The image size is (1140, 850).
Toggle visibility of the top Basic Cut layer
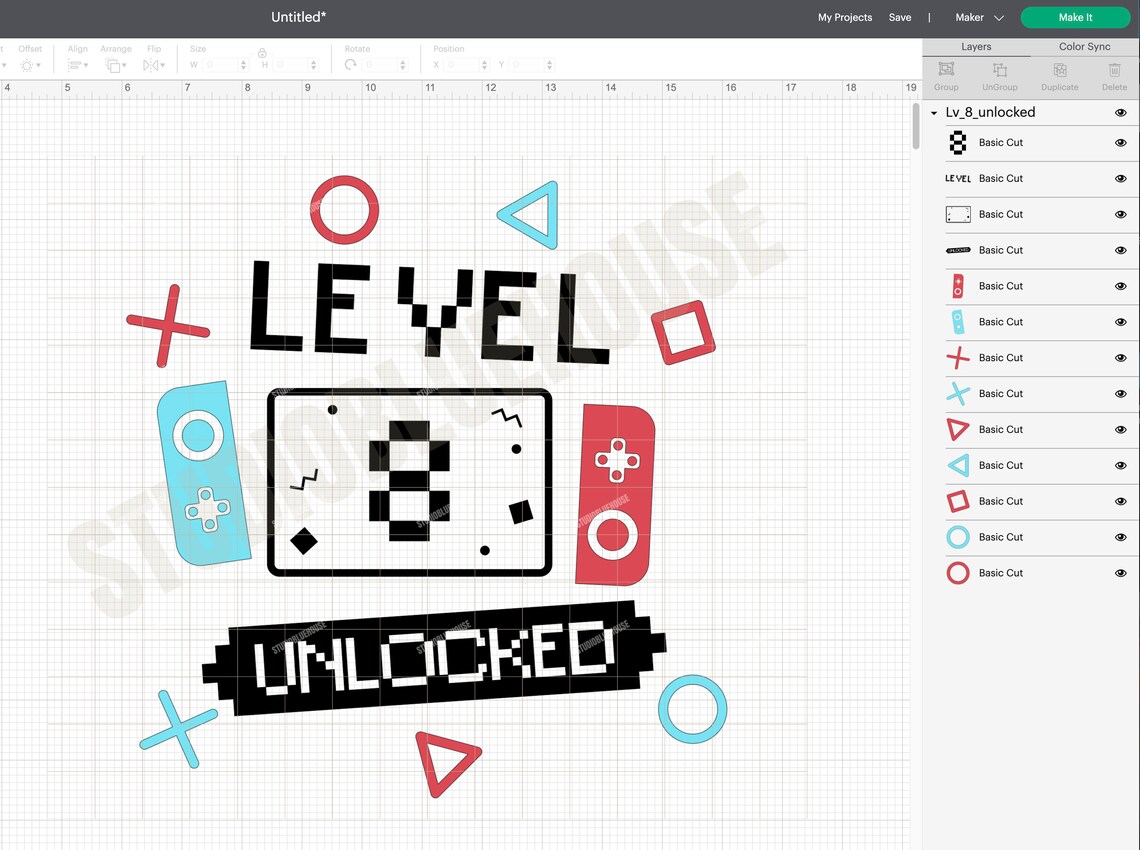[1120, 142]
